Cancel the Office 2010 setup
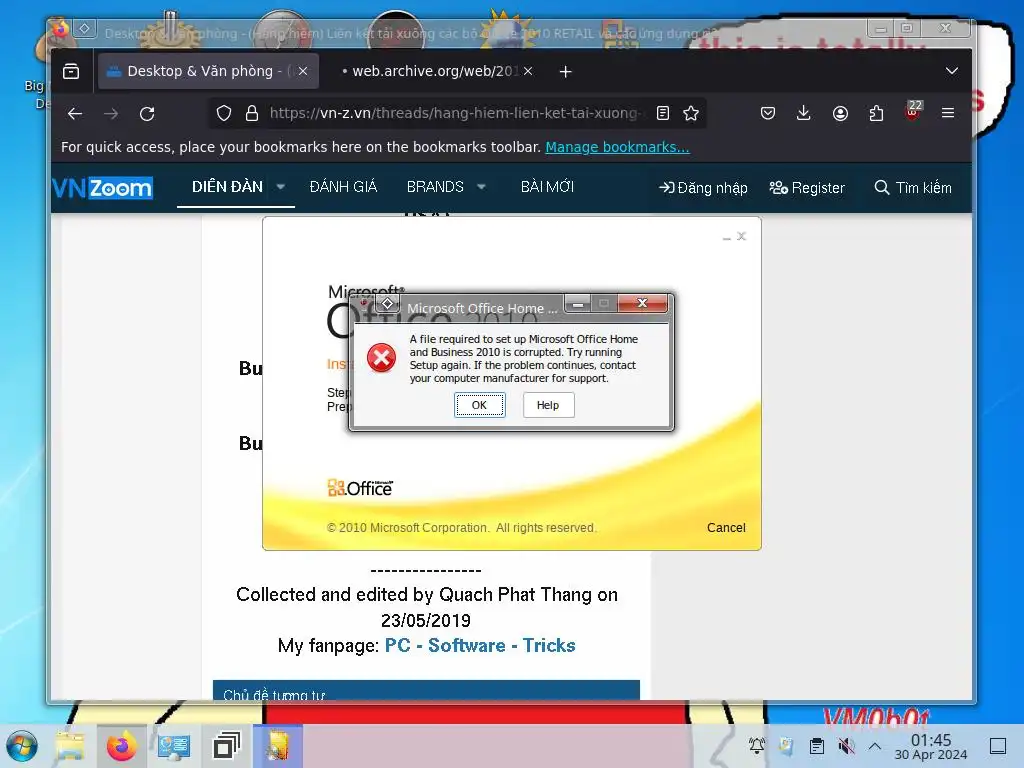 pyautogui.click(x=726, y=528)
